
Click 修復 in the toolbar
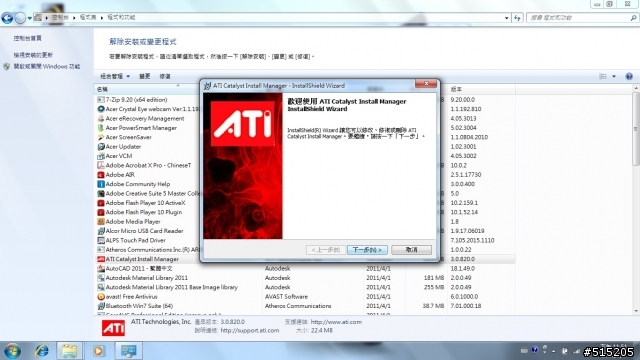pos(165,76)
